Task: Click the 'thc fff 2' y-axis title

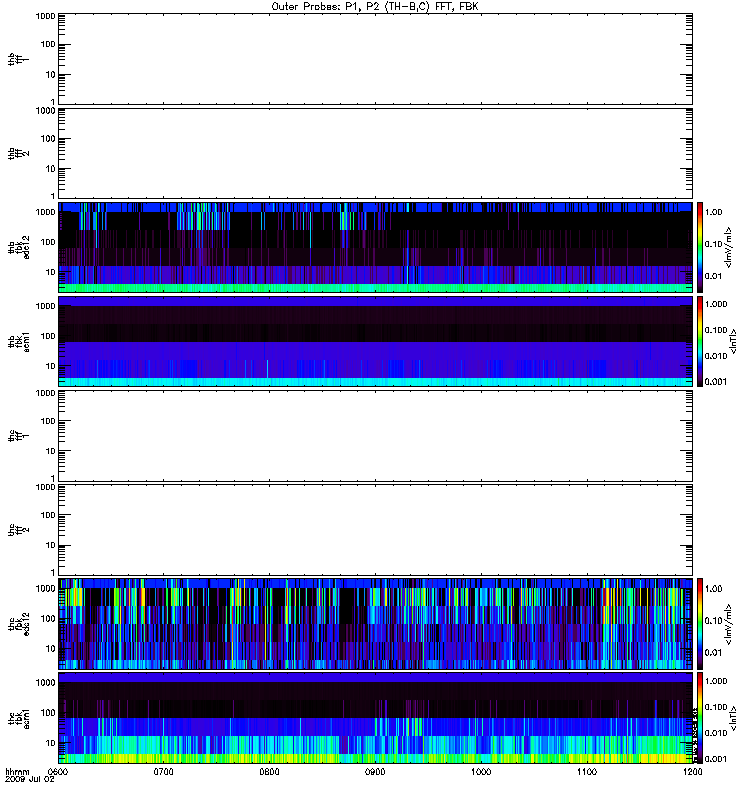Action: click(18, 530)
